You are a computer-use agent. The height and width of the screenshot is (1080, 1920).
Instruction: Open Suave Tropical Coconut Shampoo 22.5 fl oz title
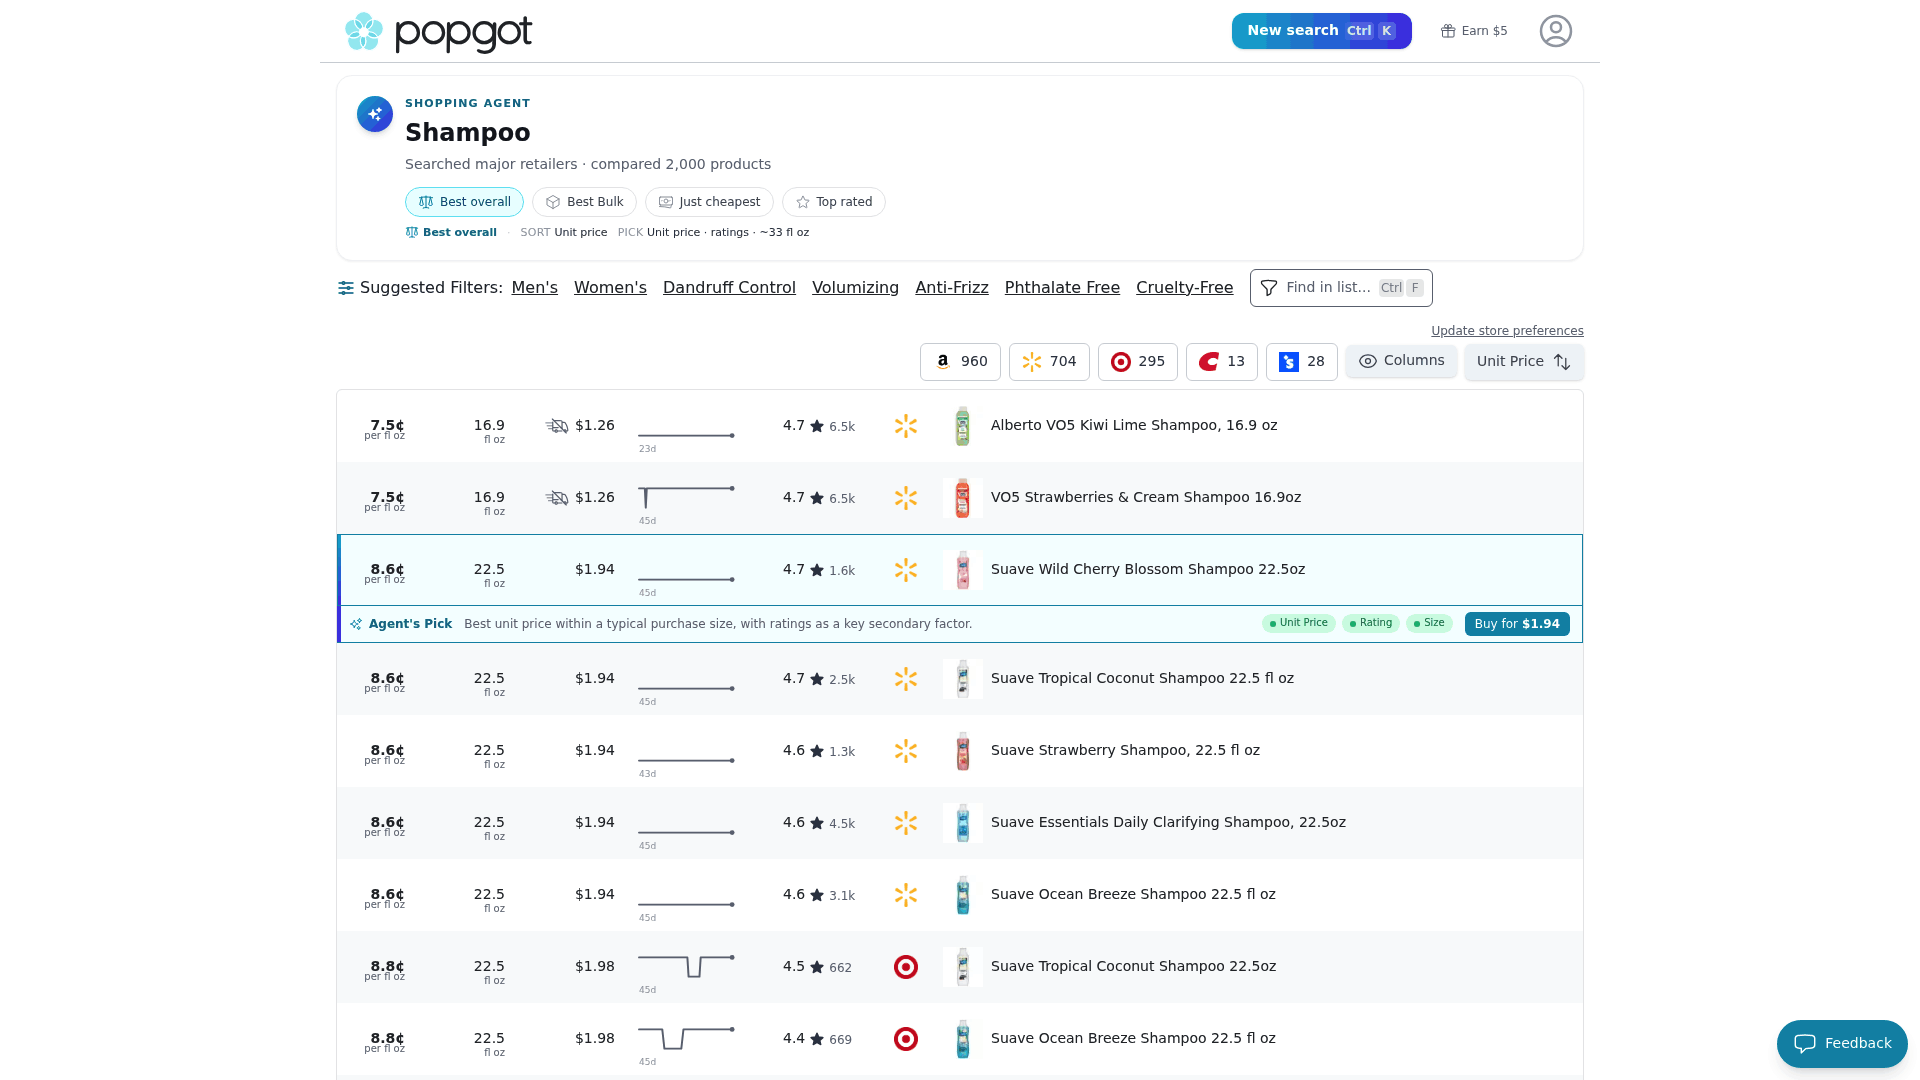[1142, 678]
